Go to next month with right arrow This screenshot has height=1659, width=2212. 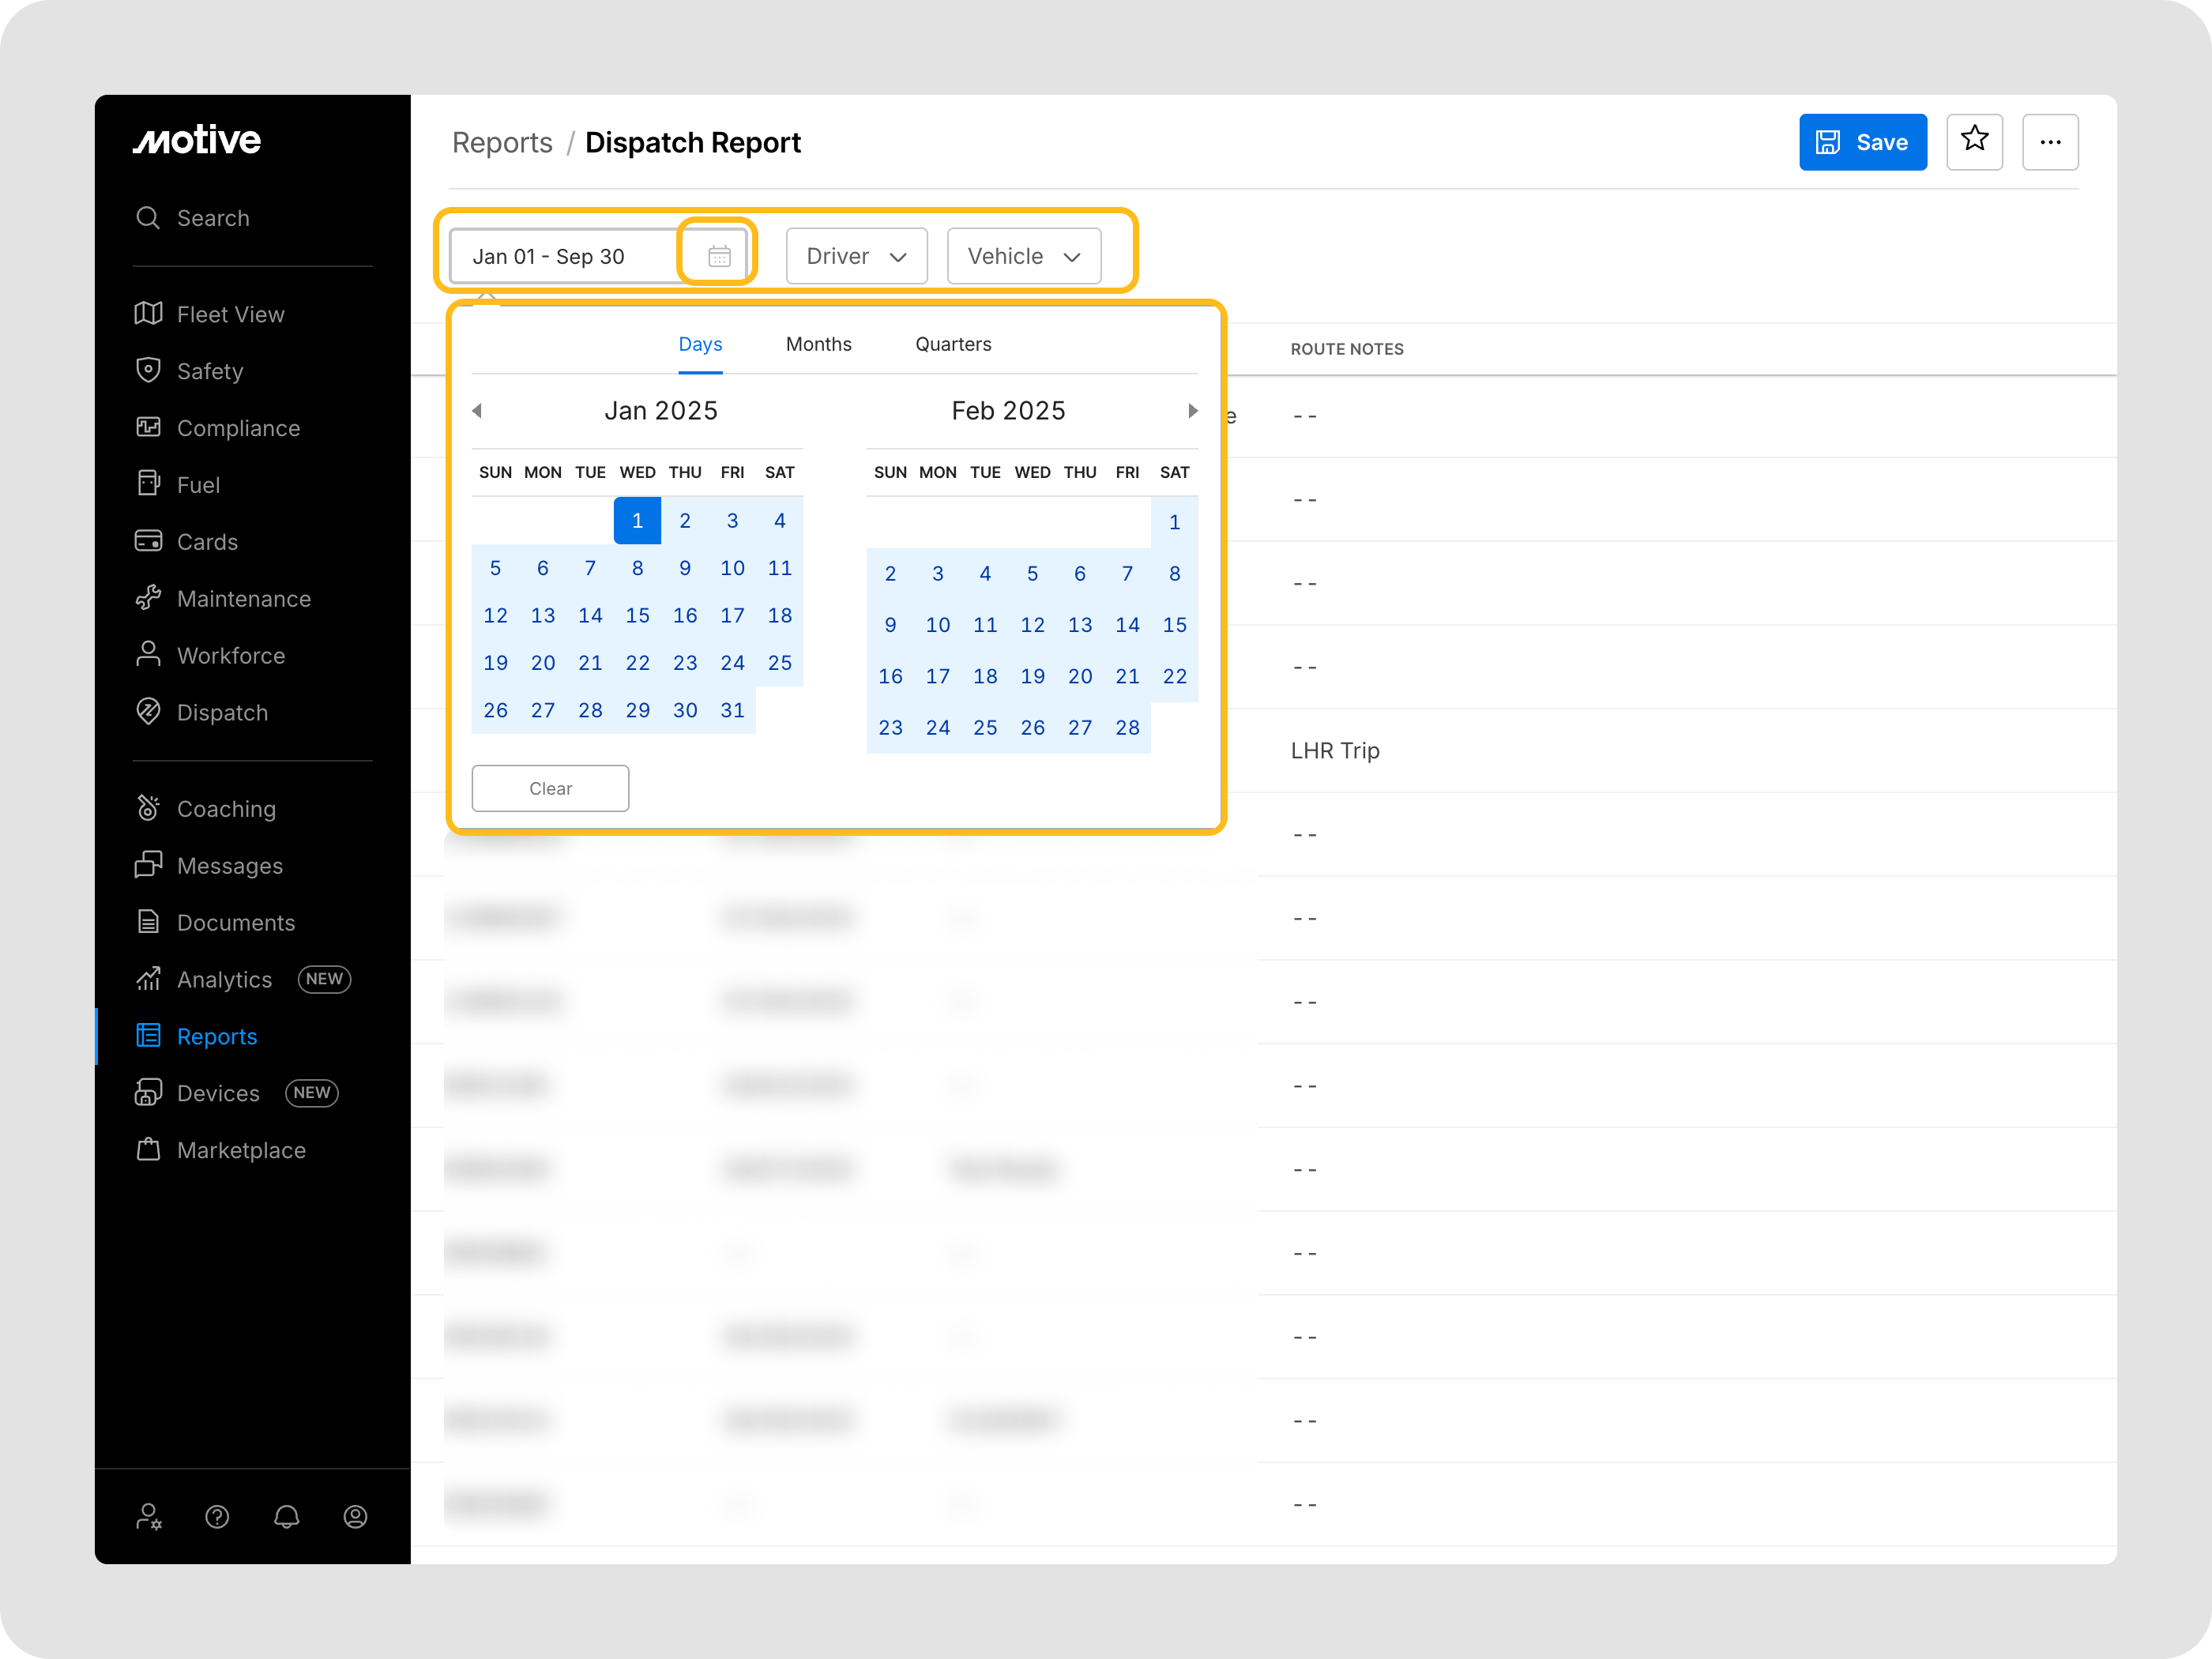(x=1192, y=411)
